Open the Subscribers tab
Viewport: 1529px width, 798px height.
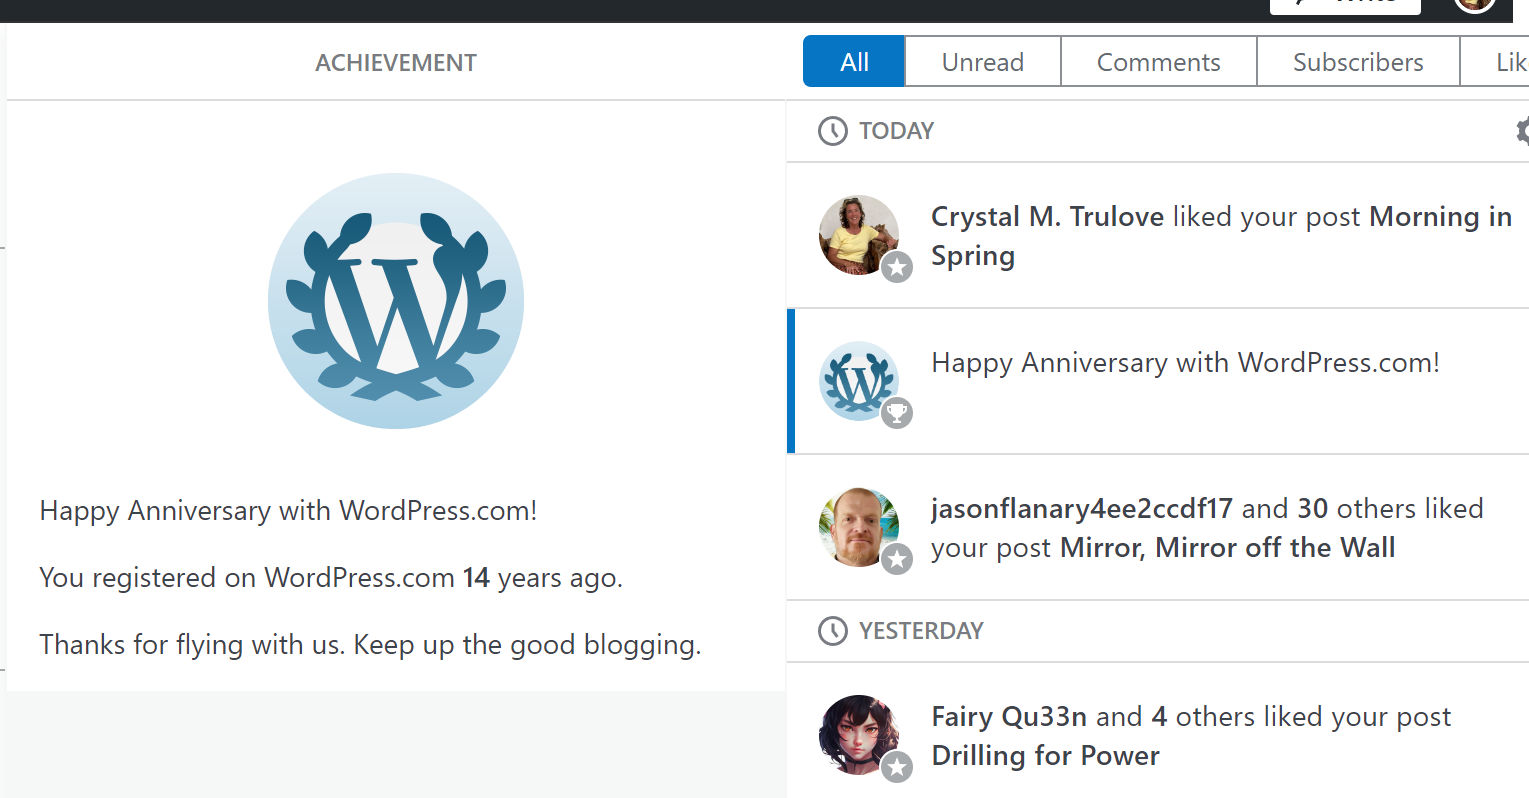[1357, 62]
